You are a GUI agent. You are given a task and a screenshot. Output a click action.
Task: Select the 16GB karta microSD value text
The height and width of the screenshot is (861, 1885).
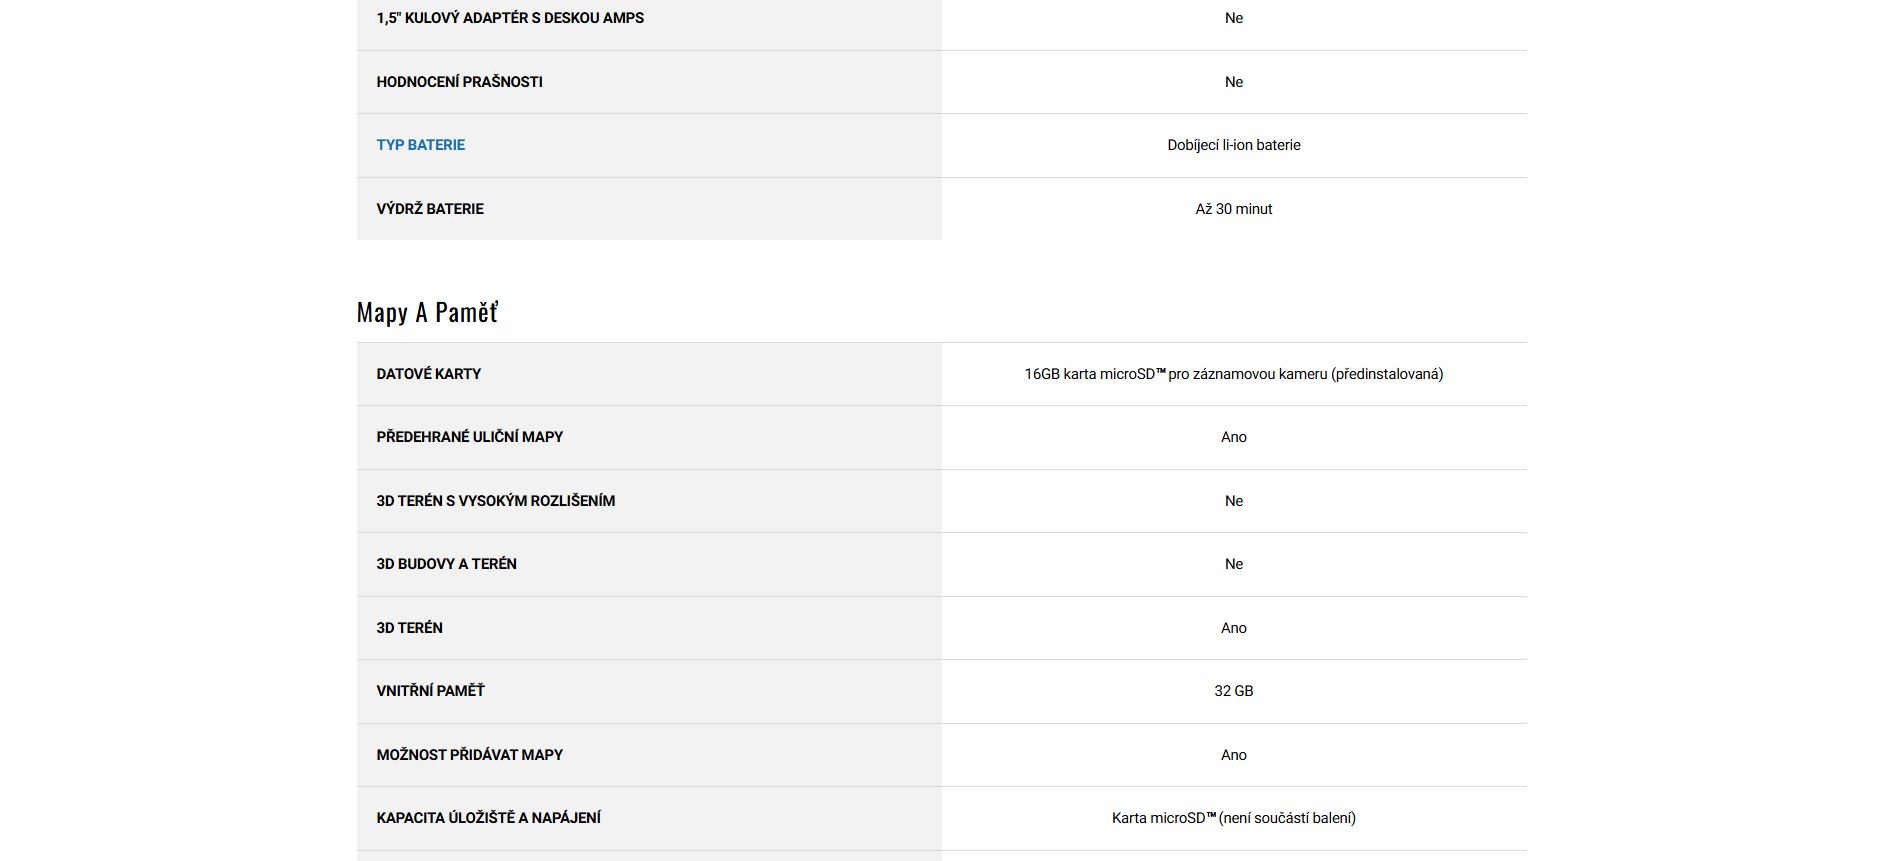[x=1233, y=374]
